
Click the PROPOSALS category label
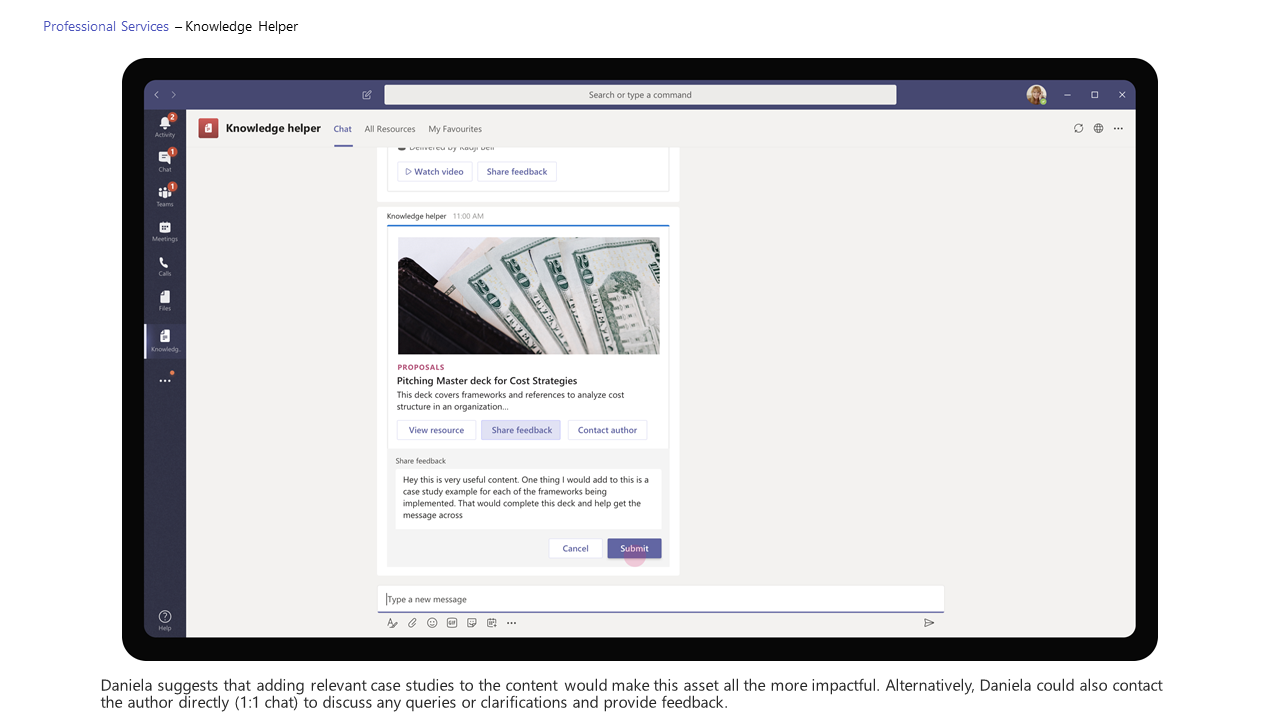421,367
